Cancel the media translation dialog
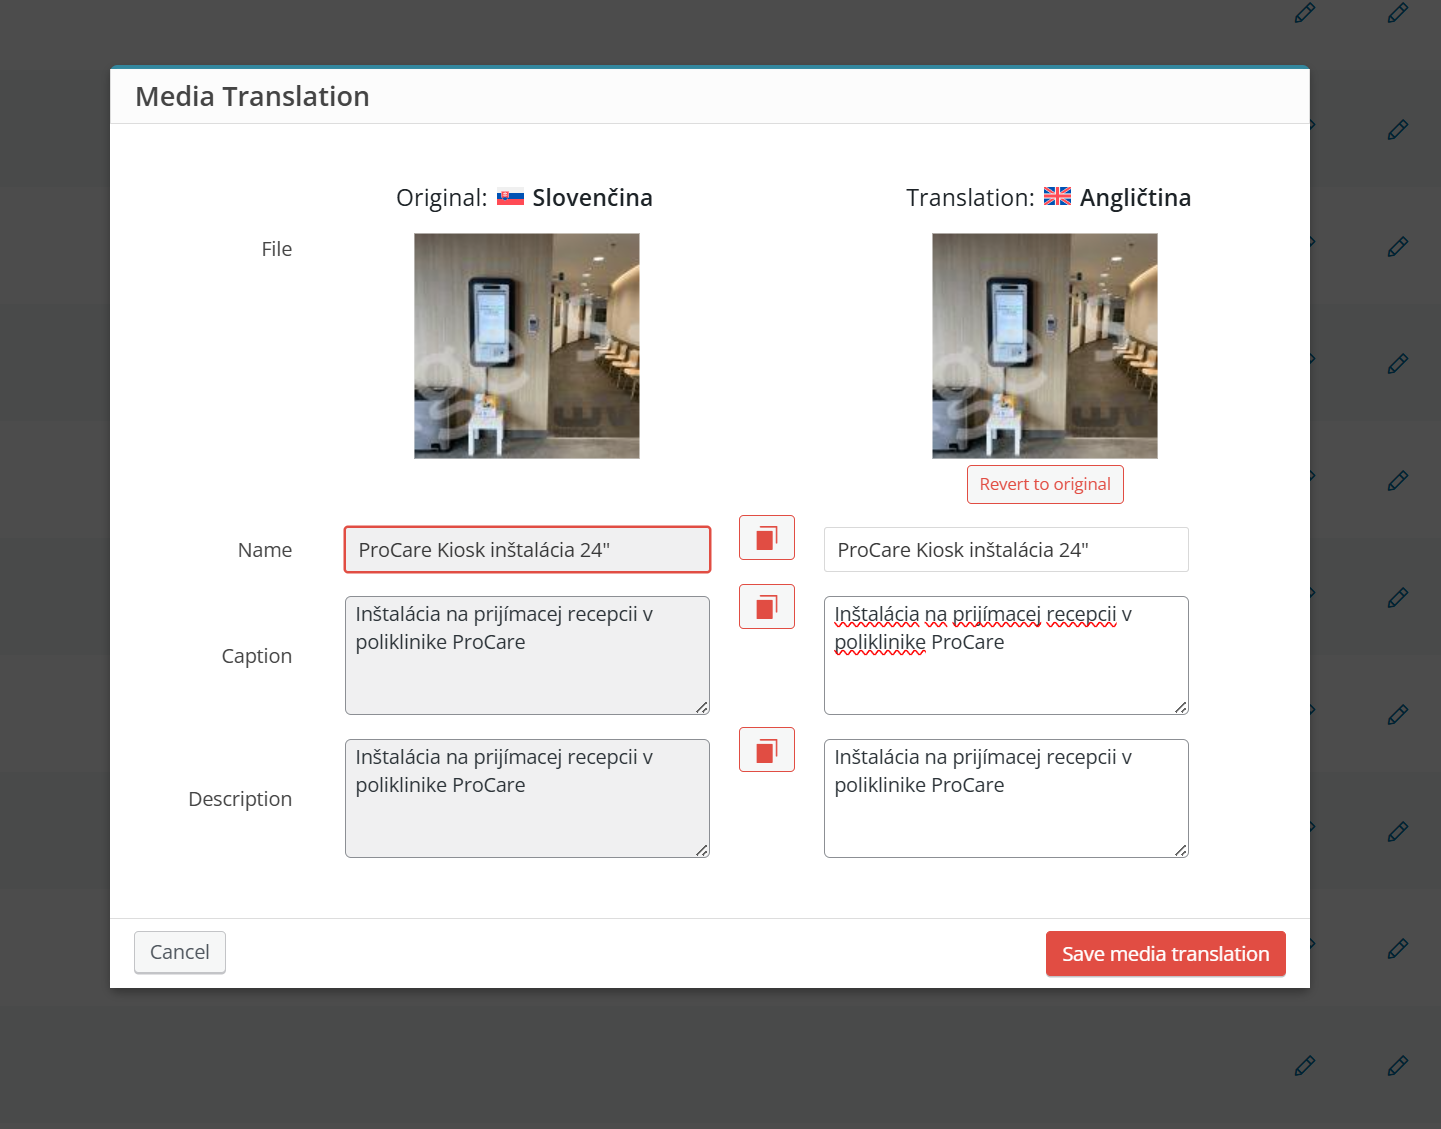1441x1129 pixels. pos(180,952)
